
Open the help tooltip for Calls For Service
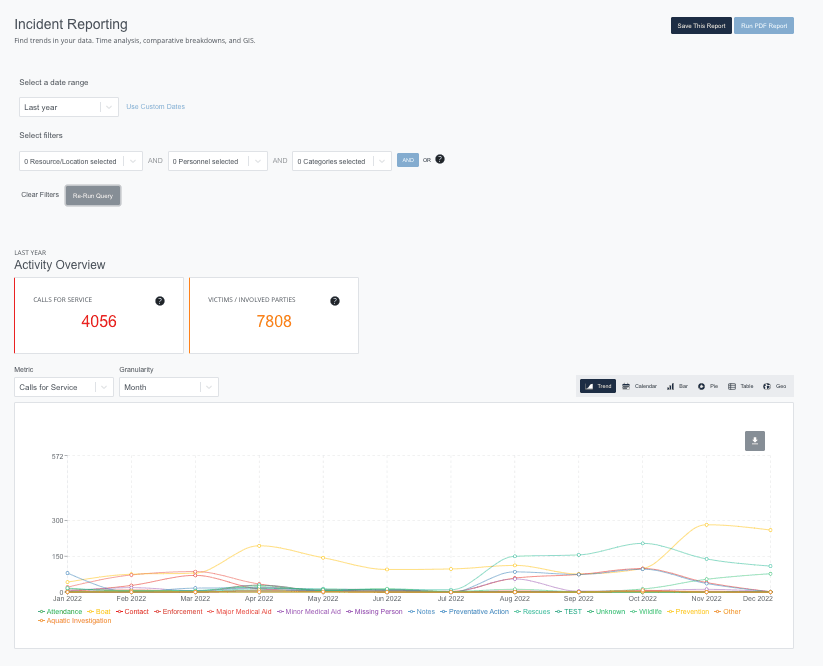pyautogui.click(x=159, y=300)
